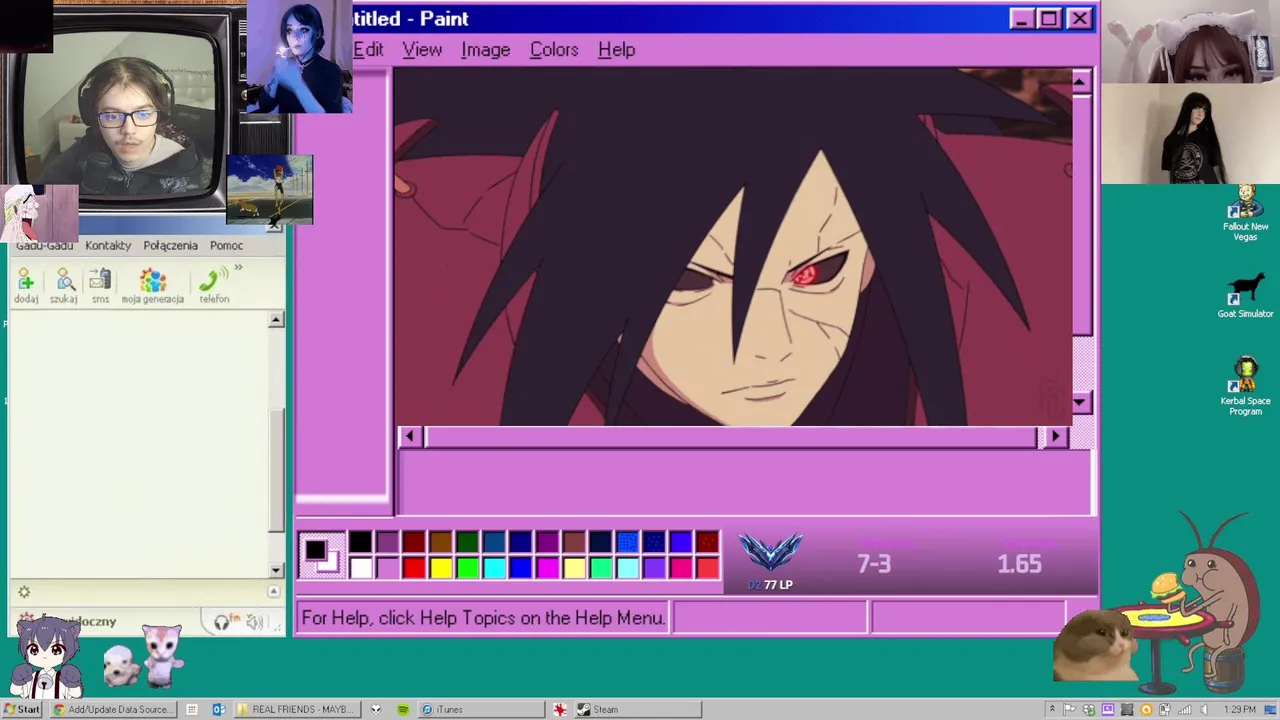The width and height of the screenshot is (1280, 720).
Task: Click the red splat icon on taskbar
Action: point(560,709)
